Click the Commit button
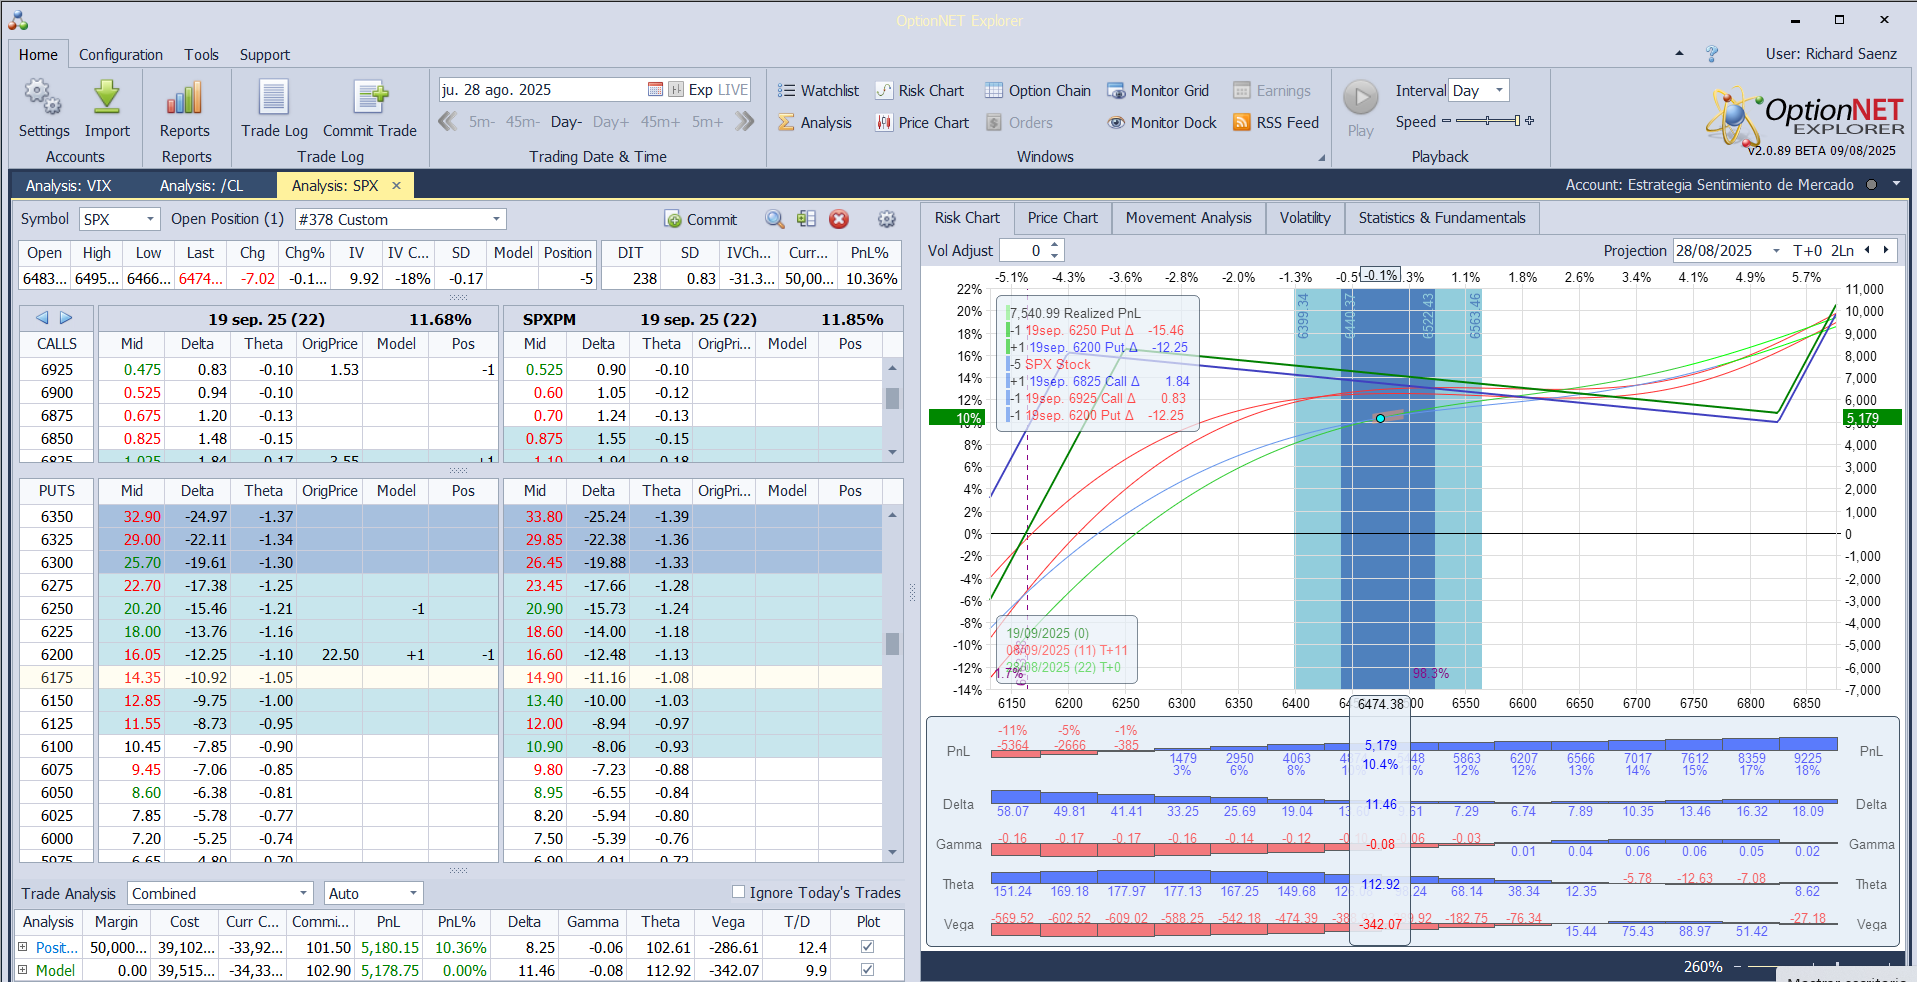Screen dimensions: 1917x982 700,219
